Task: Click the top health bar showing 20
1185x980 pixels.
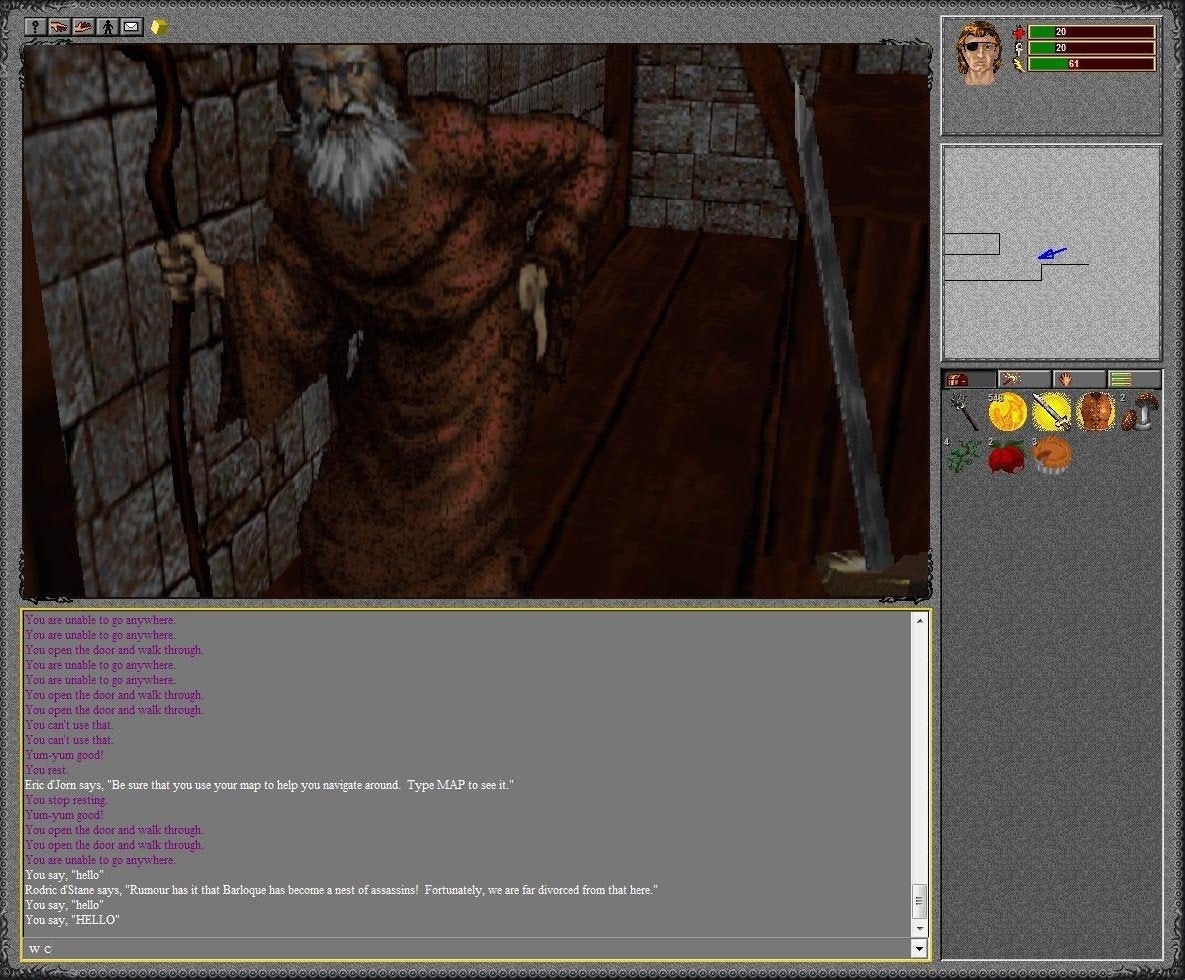Action: pos(1092,32)
